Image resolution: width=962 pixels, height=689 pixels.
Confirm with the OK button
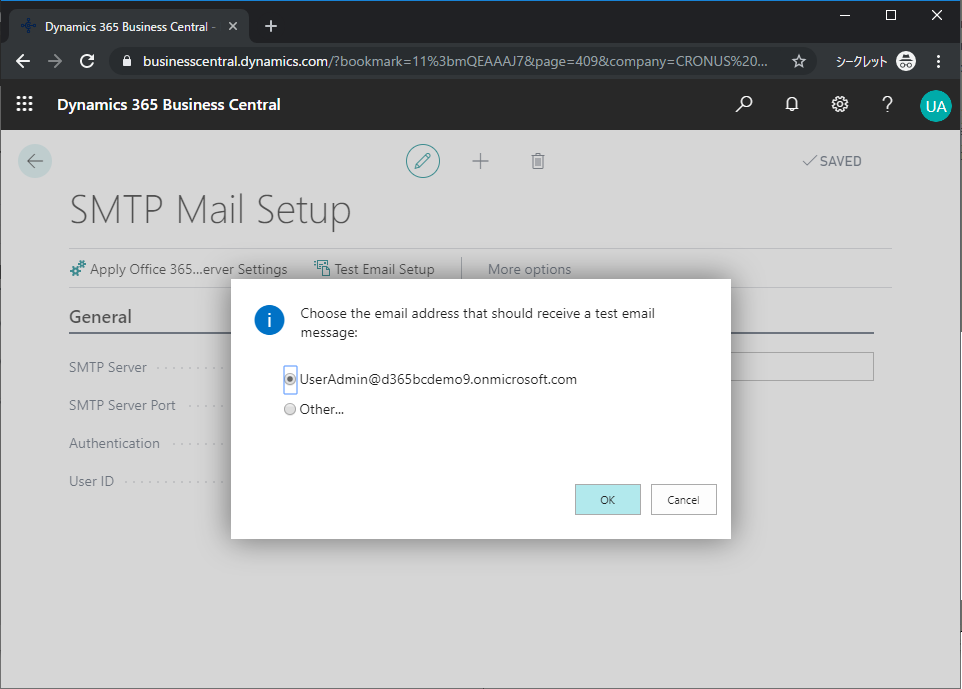(x=607, y=499)
